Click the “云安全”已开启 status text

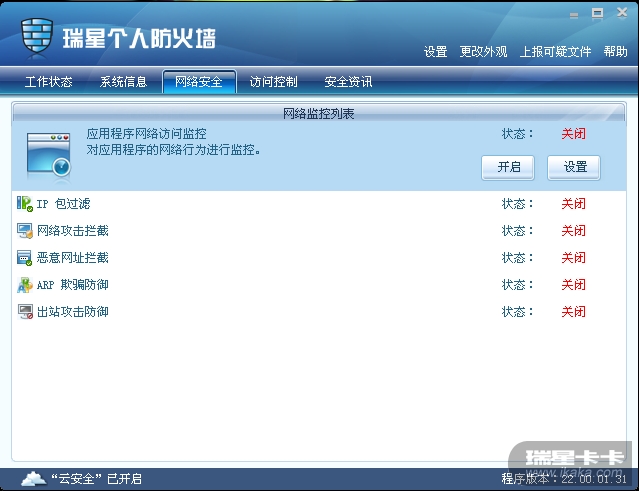(x=96, y=479)
